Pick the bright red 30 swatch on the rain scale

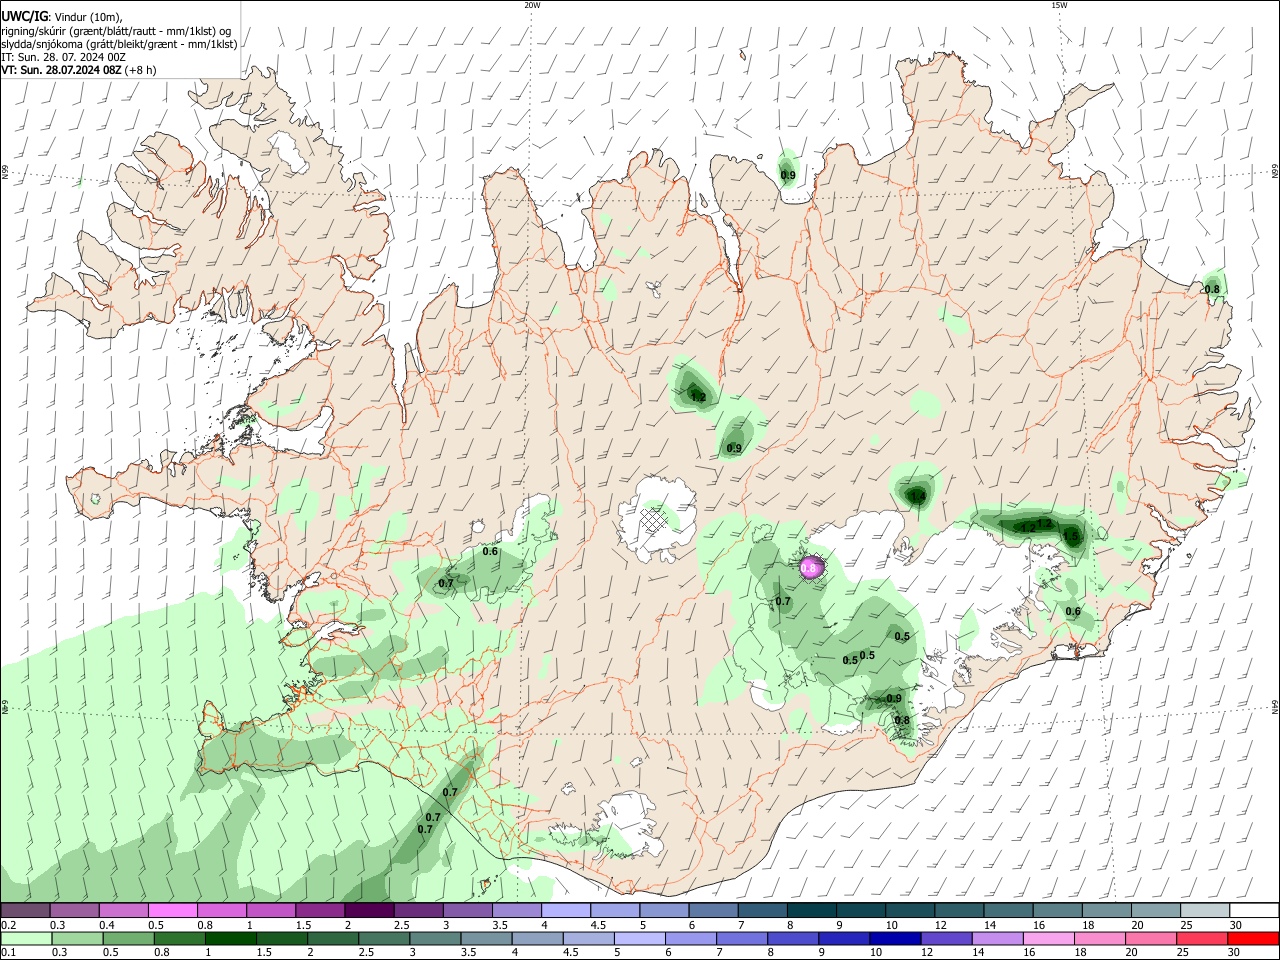coord(1254,938)
